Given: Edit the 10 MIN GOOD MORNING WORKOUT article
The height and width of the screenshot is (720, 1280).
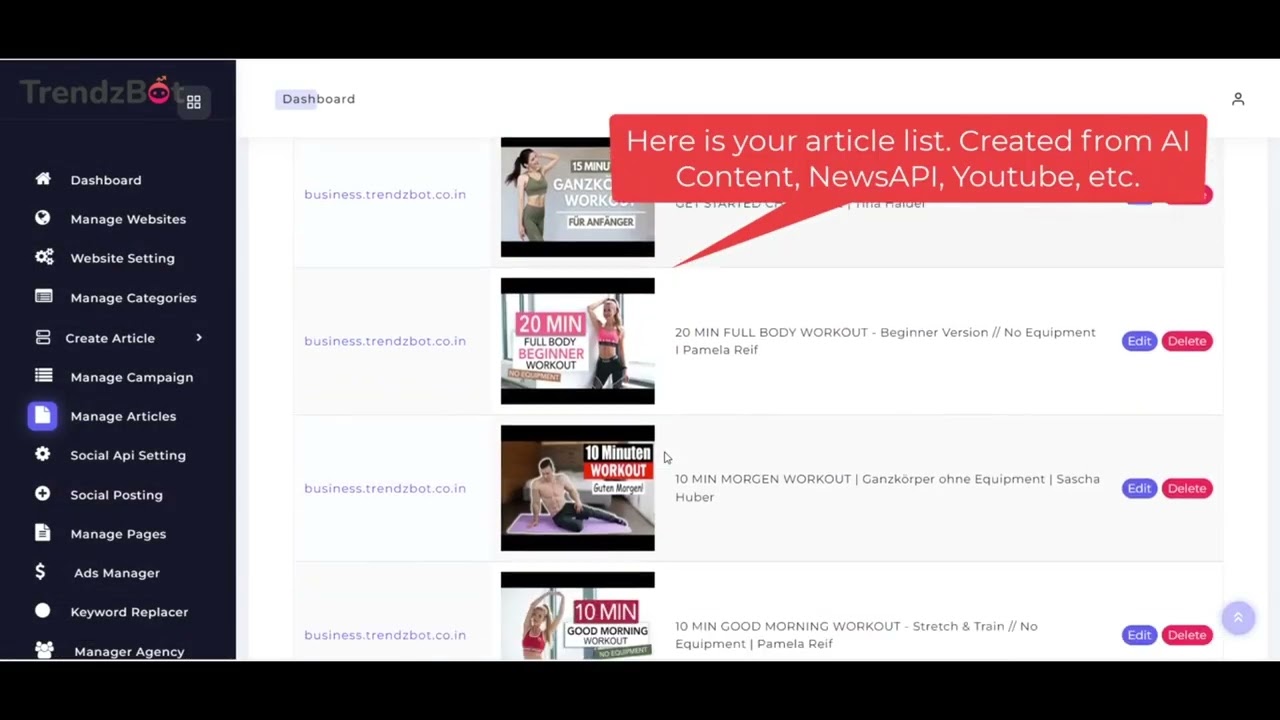Looking at the screenshot, I should 1139,635.
